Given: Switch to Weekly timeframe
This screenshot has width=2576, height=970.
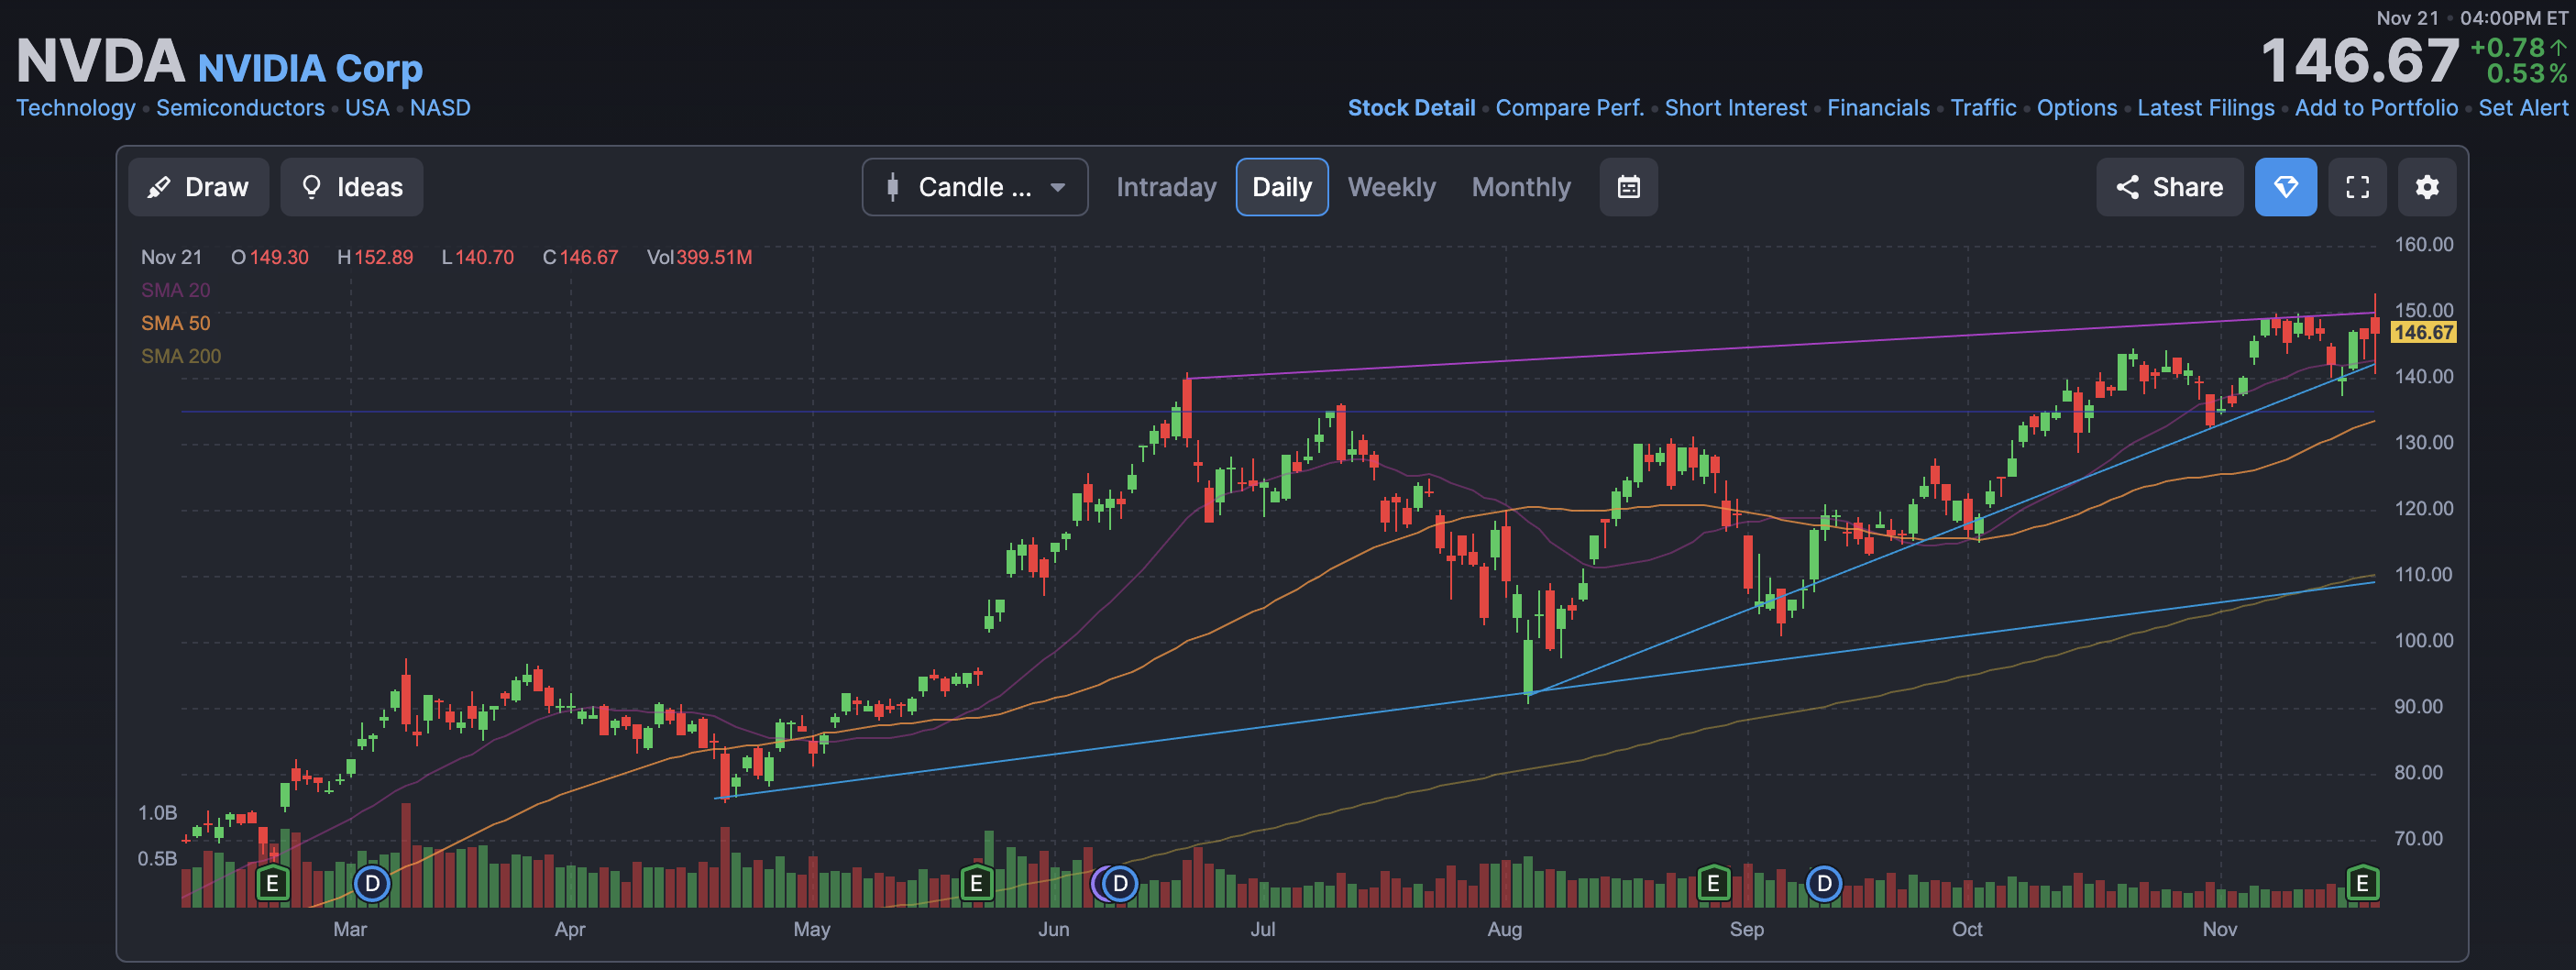Looking at the screenshot, I should pyautogui.click(x=1391, y=187).
